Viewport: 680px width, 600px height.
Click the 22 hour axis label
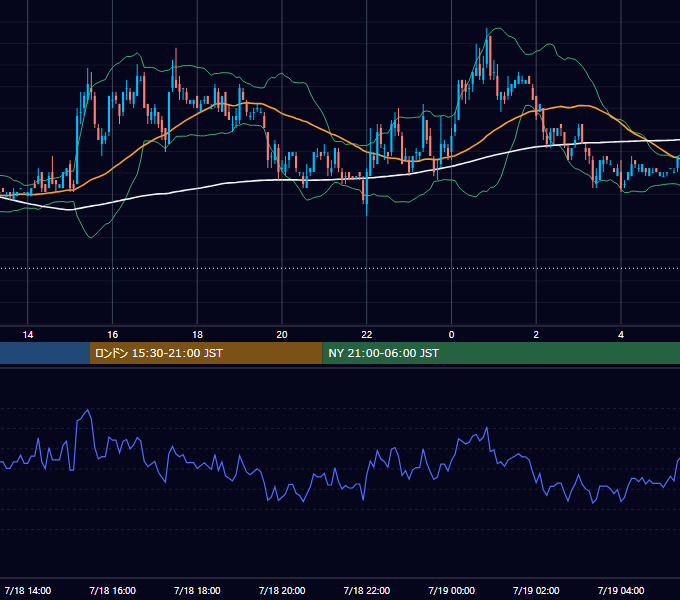click(367, 335)
